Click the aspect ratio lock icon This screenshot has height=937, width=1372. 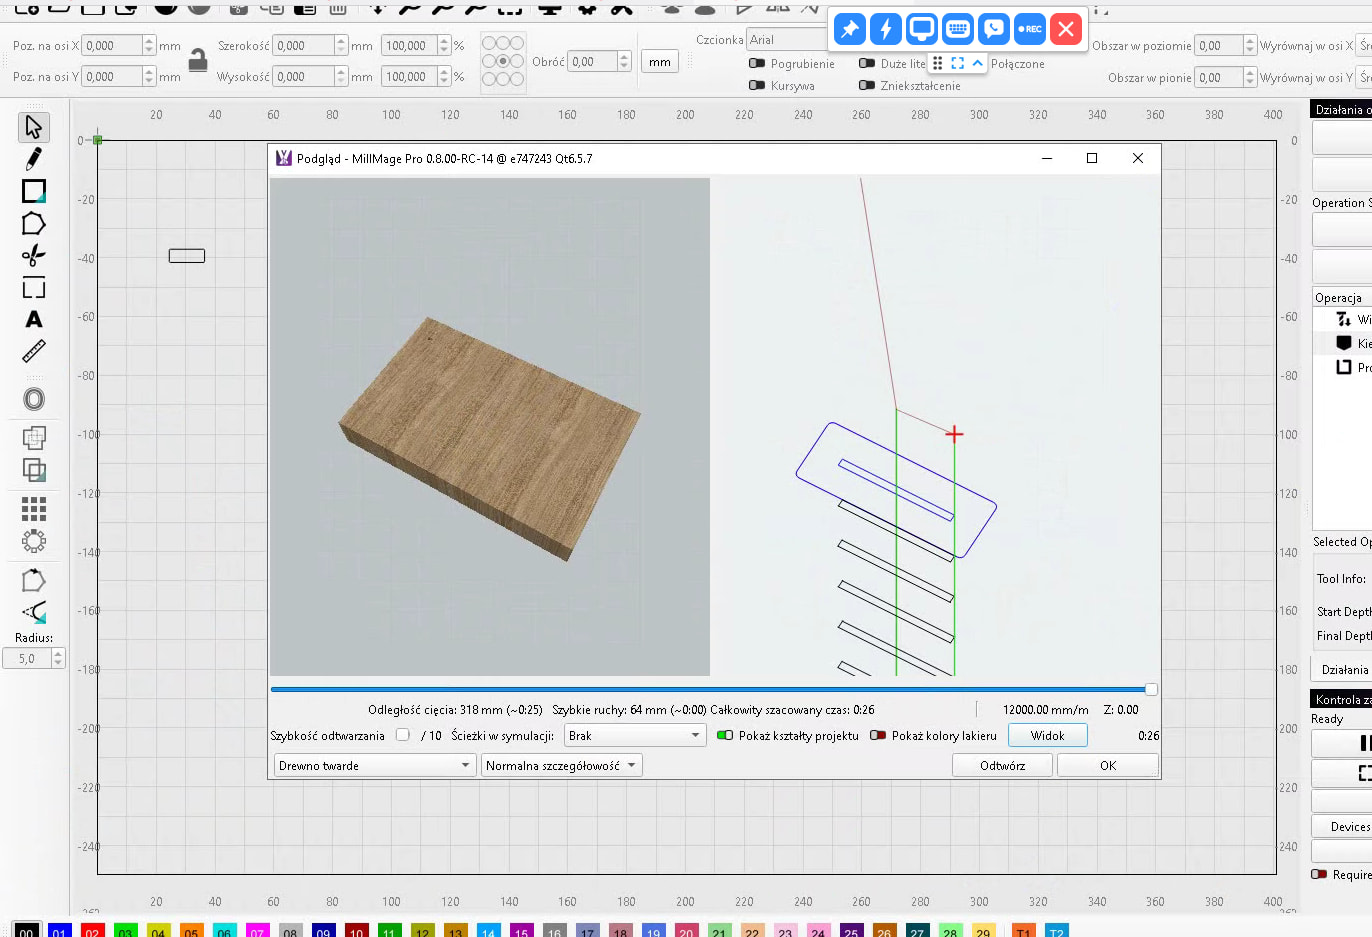coord(198,60)
